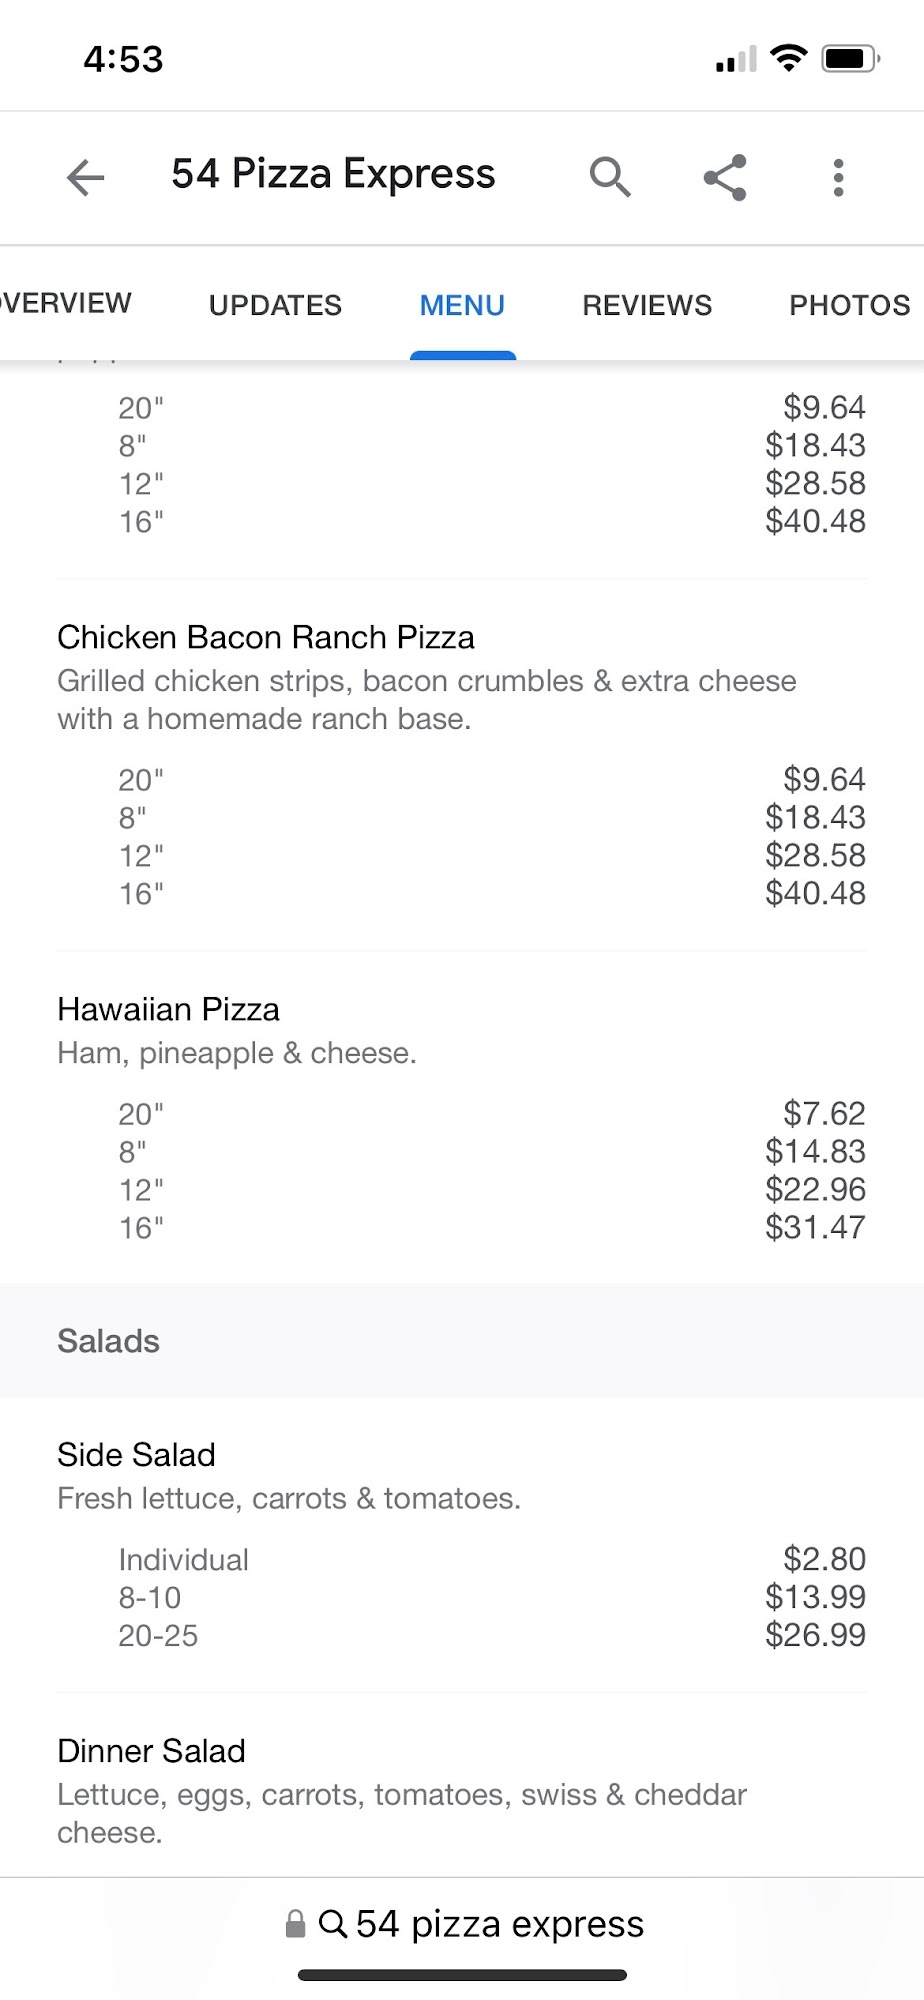
Task: Open the three-dot overflow menu
Action: coord(838,178)
